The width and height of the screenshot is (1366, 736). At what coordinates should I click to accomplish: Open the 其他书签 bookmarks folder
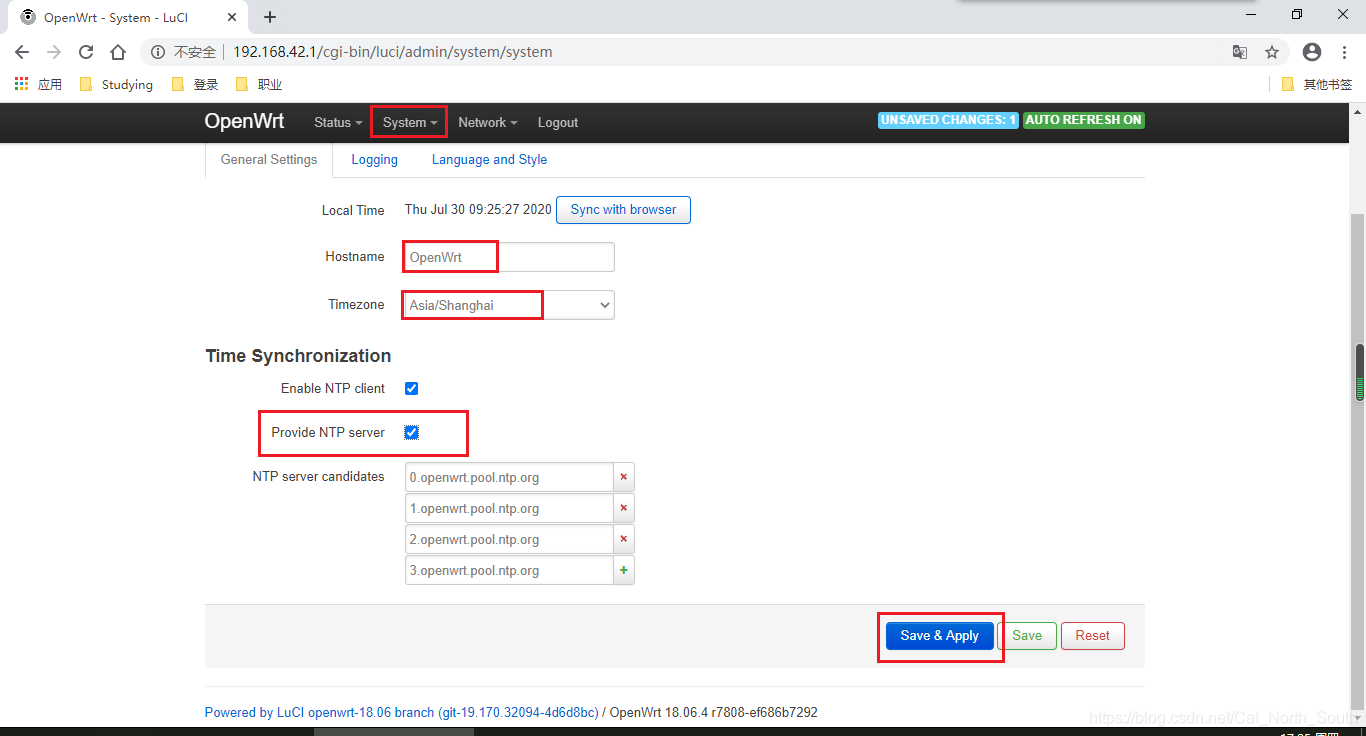pyautogui.click(x=1317, y=85)
